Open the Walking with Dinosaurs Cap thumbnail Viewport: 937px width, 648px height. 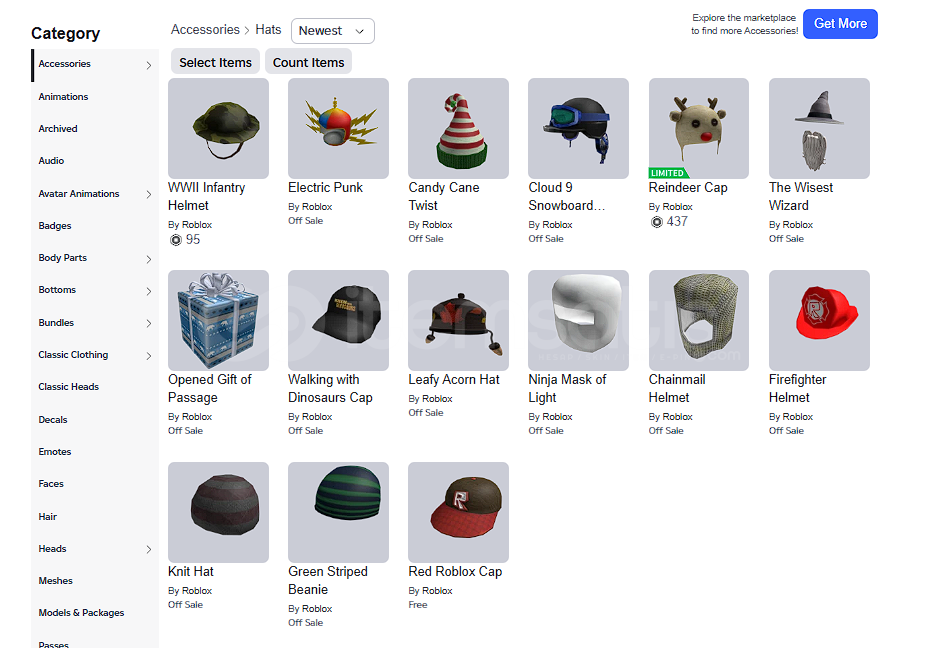[x=338, y=320]
